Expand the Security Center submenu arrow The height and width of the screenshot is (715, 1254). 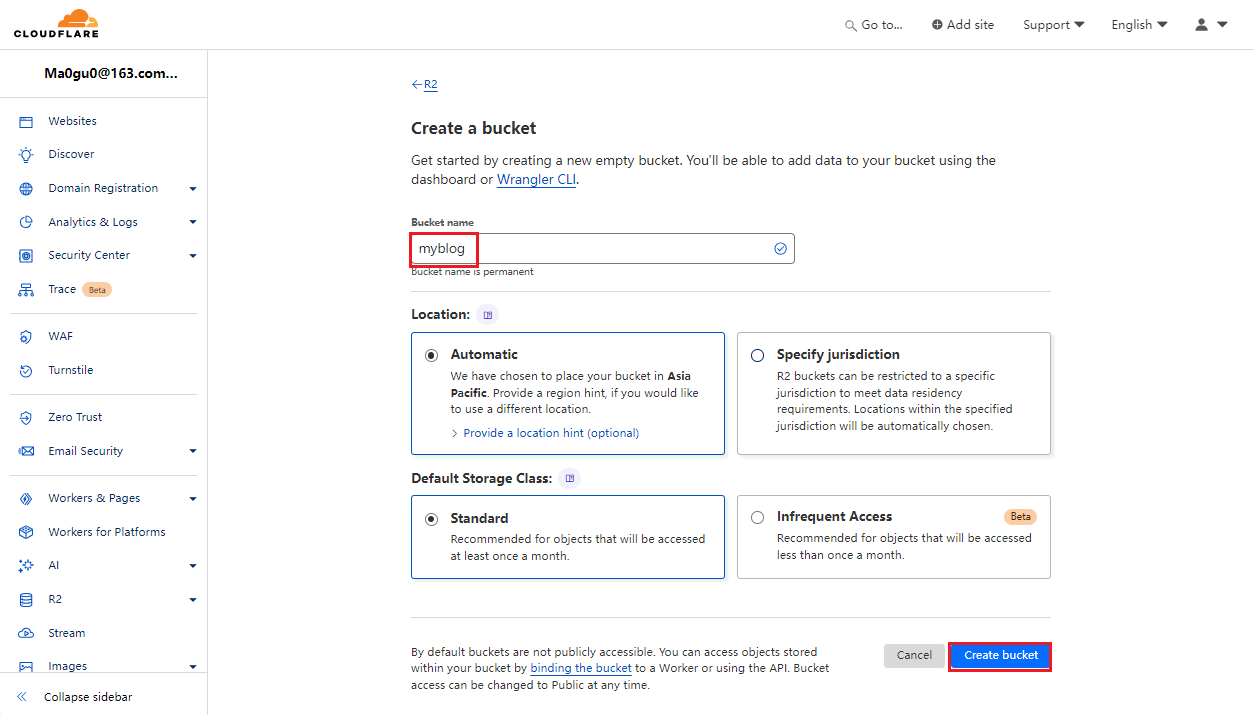click(193, 256)
